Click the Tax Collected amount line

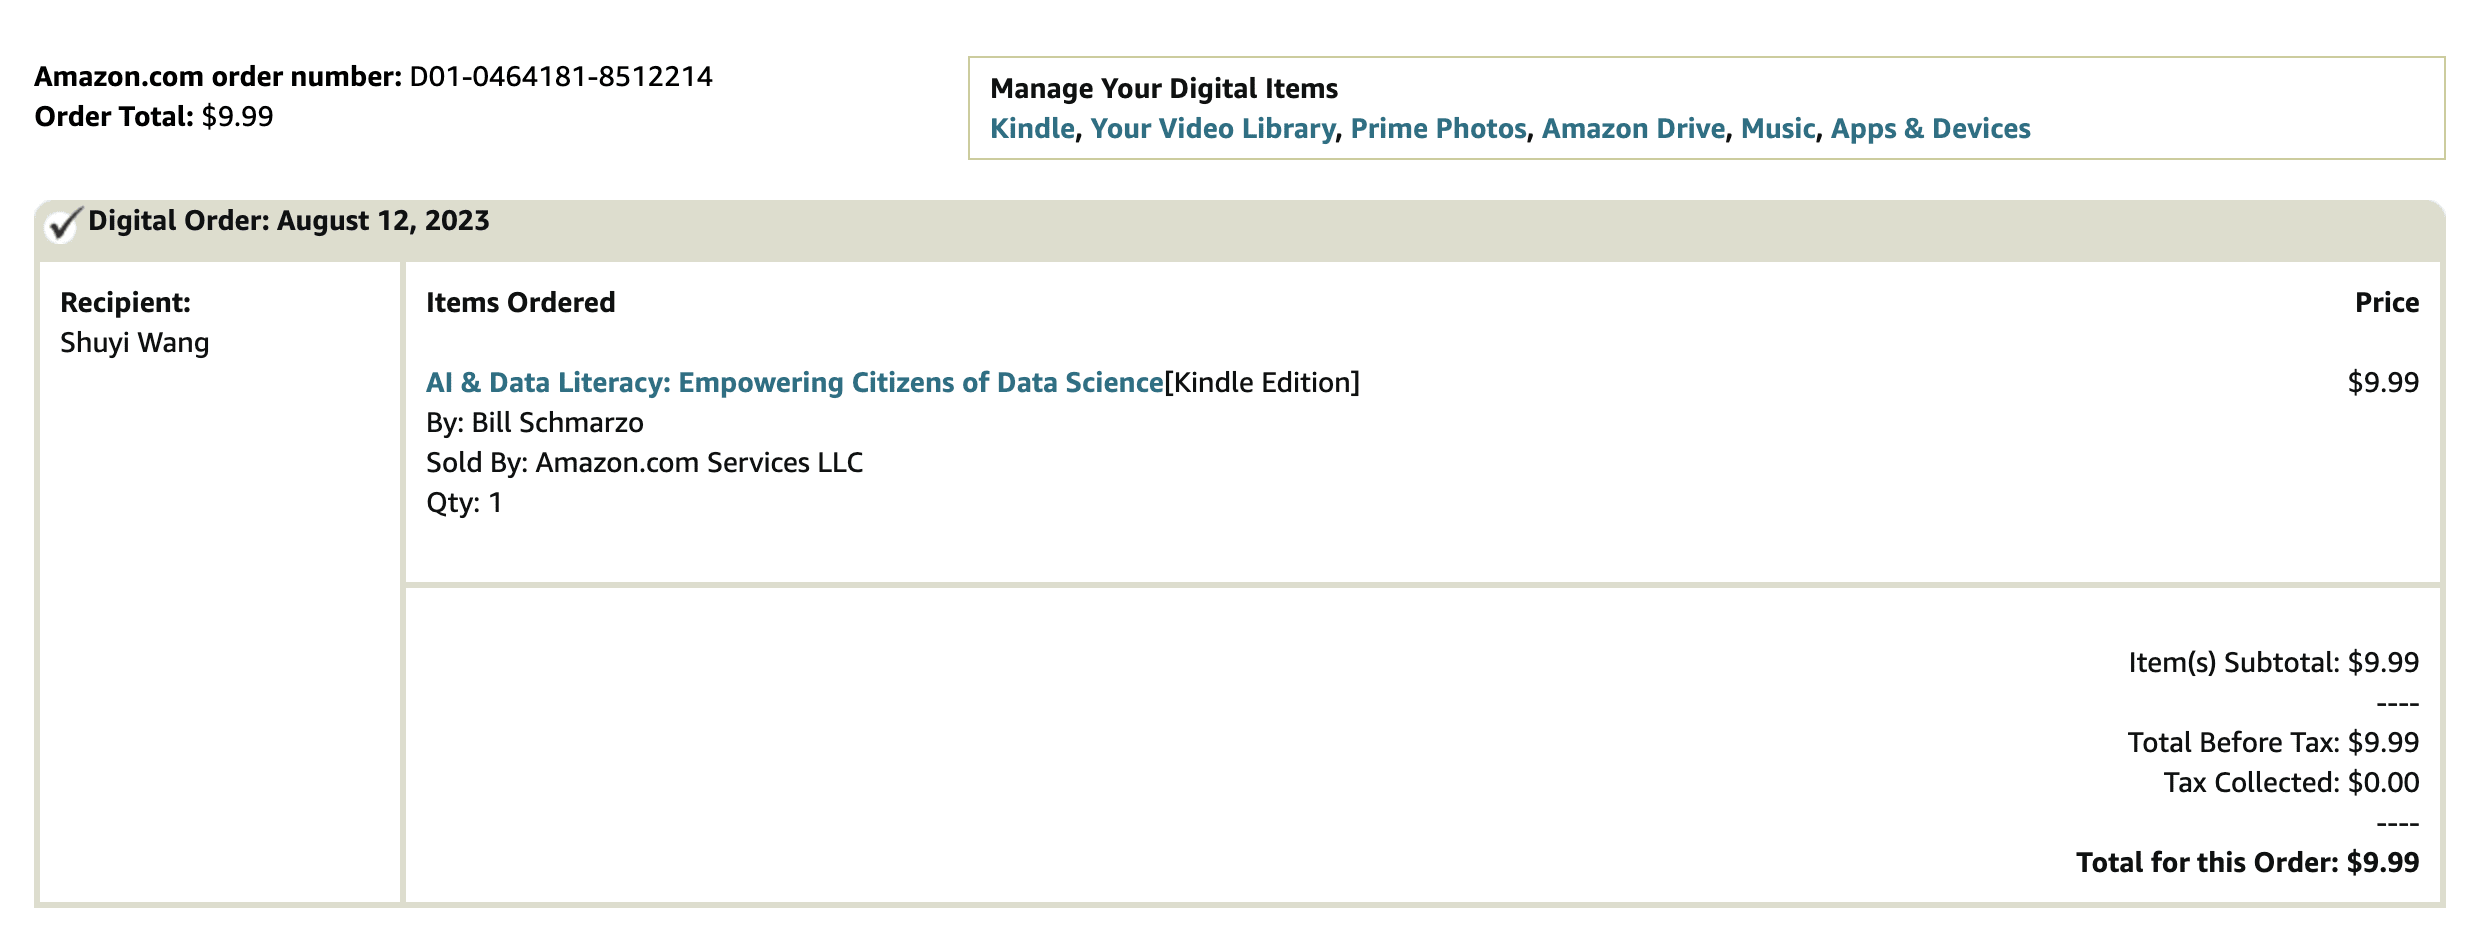coord(2291,782)
